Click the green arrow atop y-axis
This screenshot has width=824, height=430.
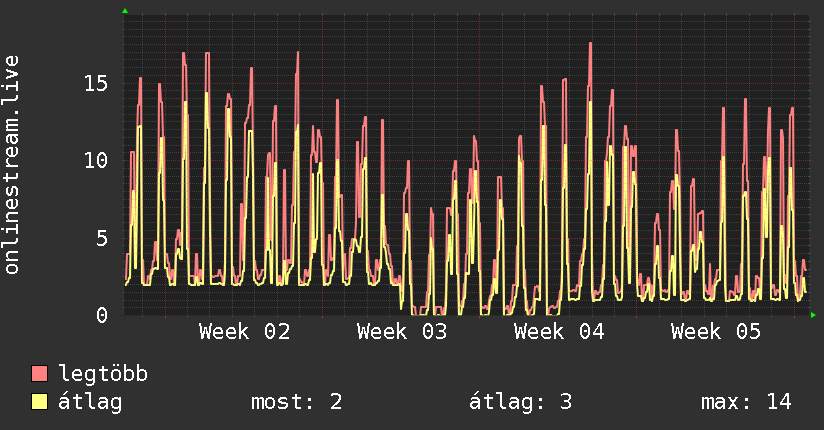pyautogui.click(x=125, y=11)
